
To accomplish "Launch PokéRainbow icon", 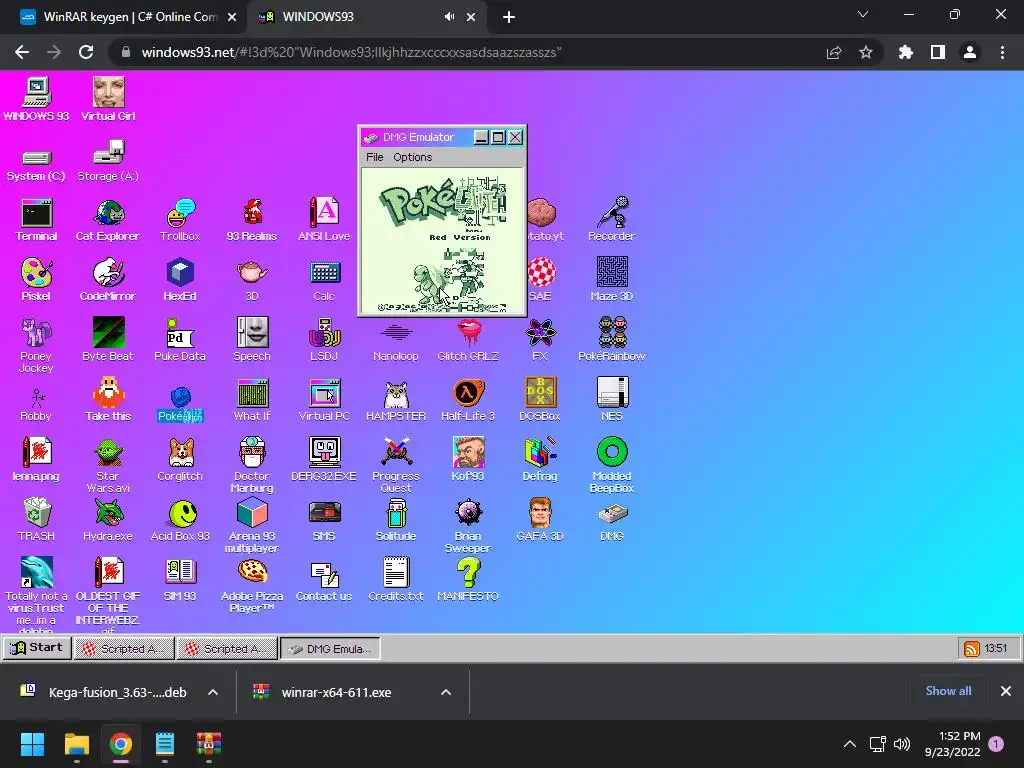I will coord(611,340).
